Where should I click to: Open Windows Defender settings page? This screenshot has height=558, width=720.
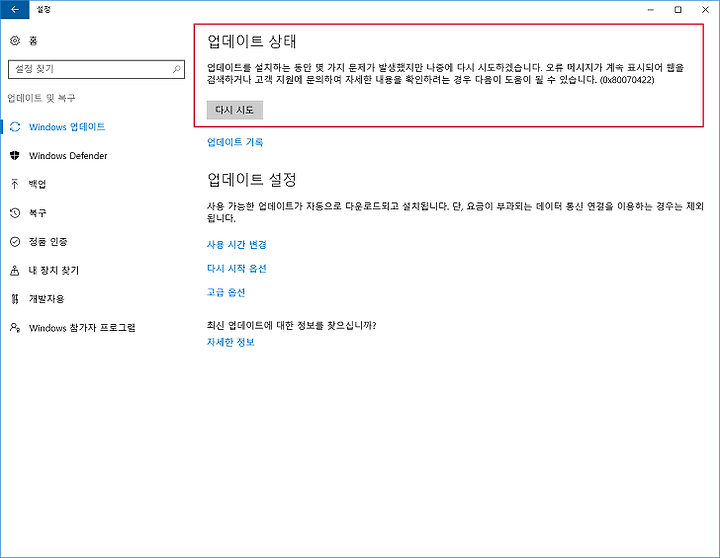coord(68,156)
